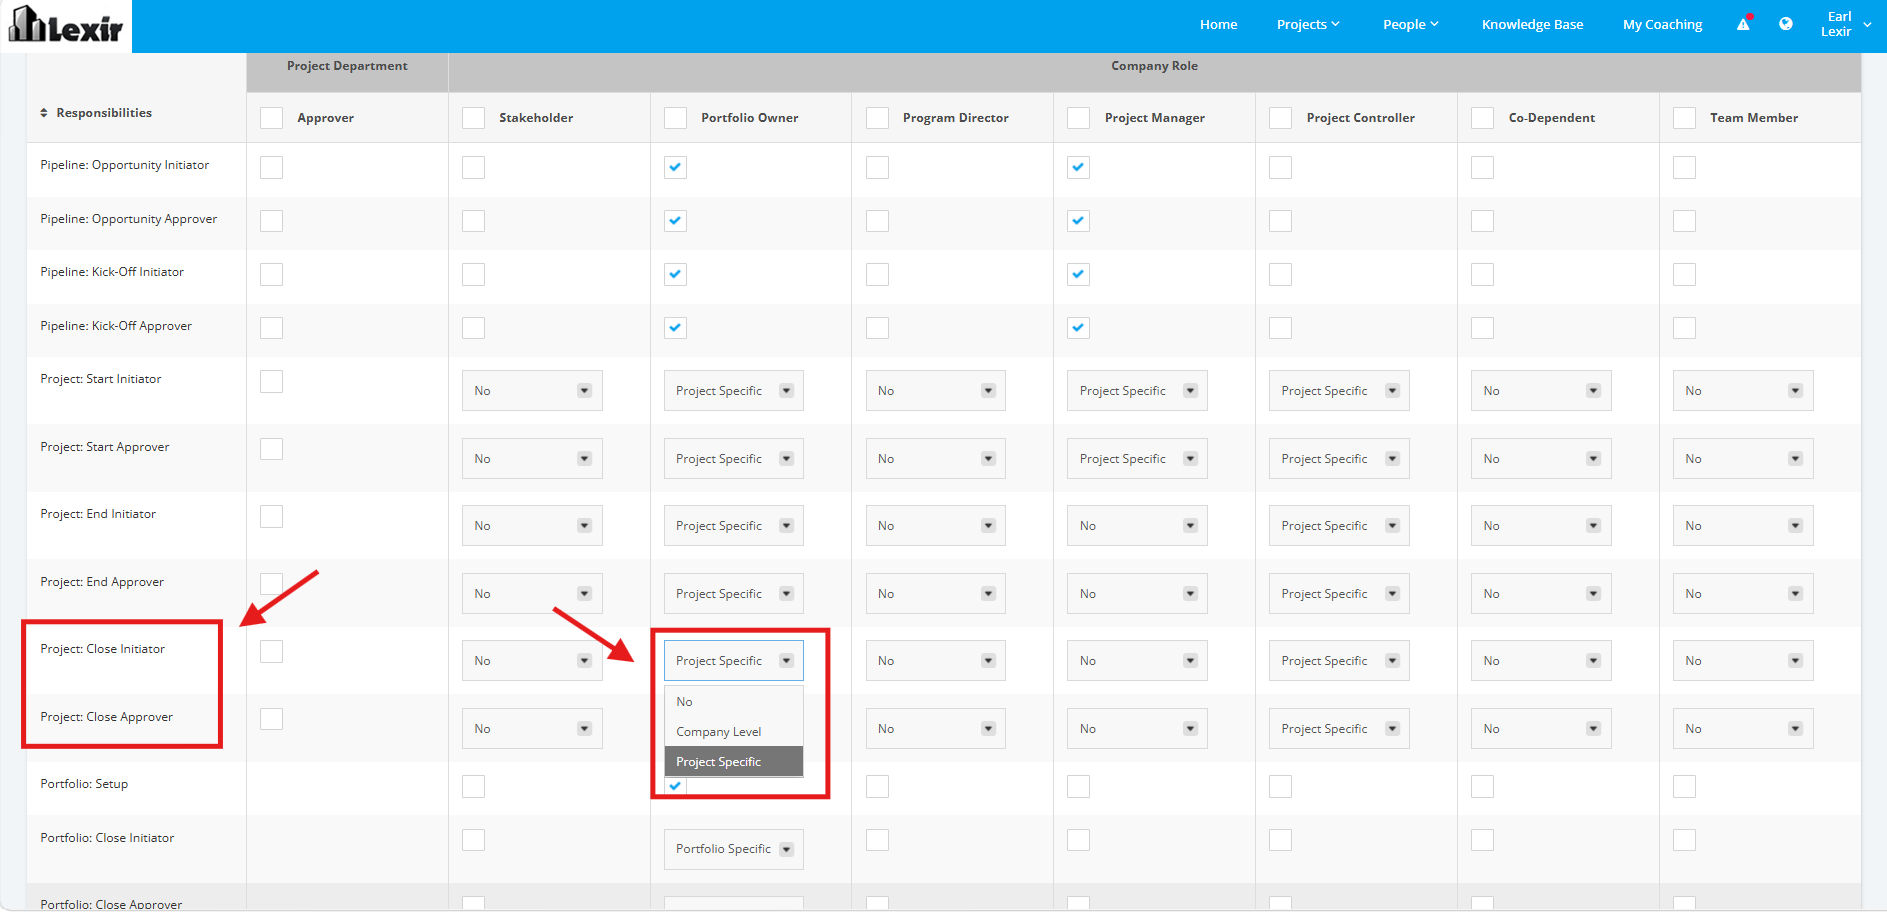
Task: Open Team Member dropdown for Project: Start Approver
Action: 1743,459
